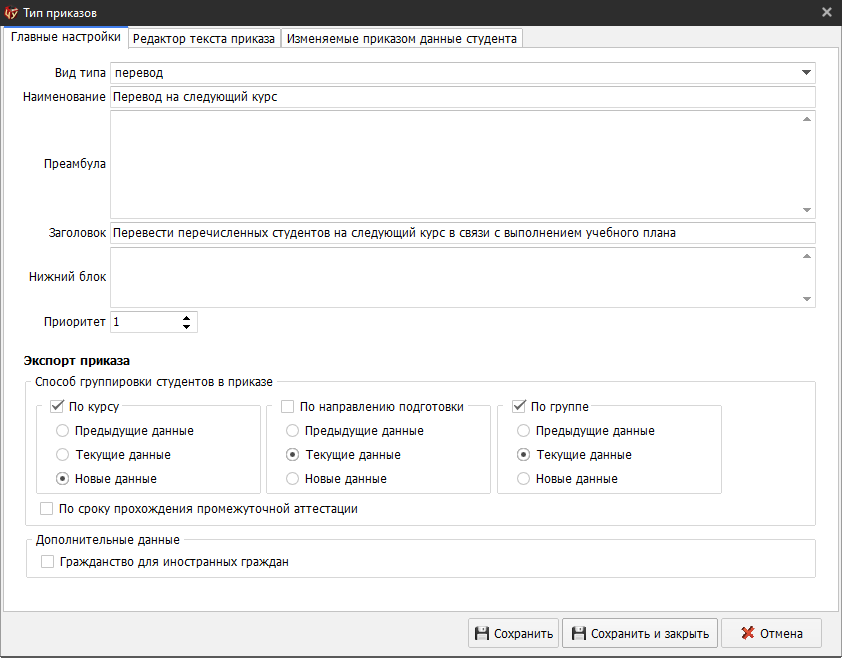Open the Вид типа dropdown list
This screenshot has height=658, width=842.
tap(806, 73)
